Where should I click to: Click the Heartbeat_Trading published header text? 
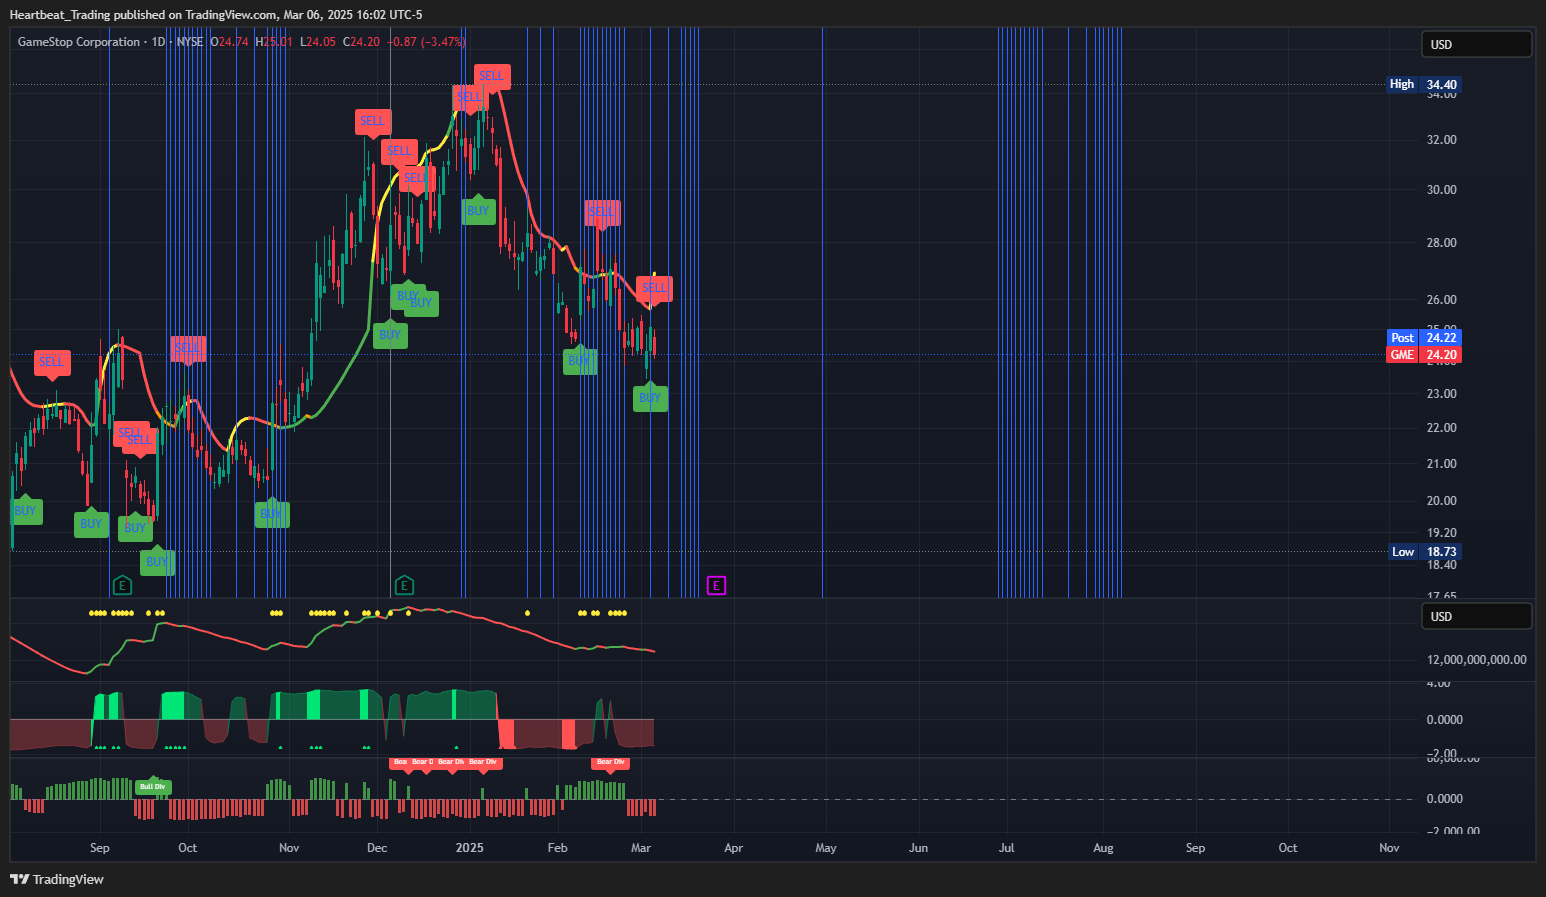(216, 15)
